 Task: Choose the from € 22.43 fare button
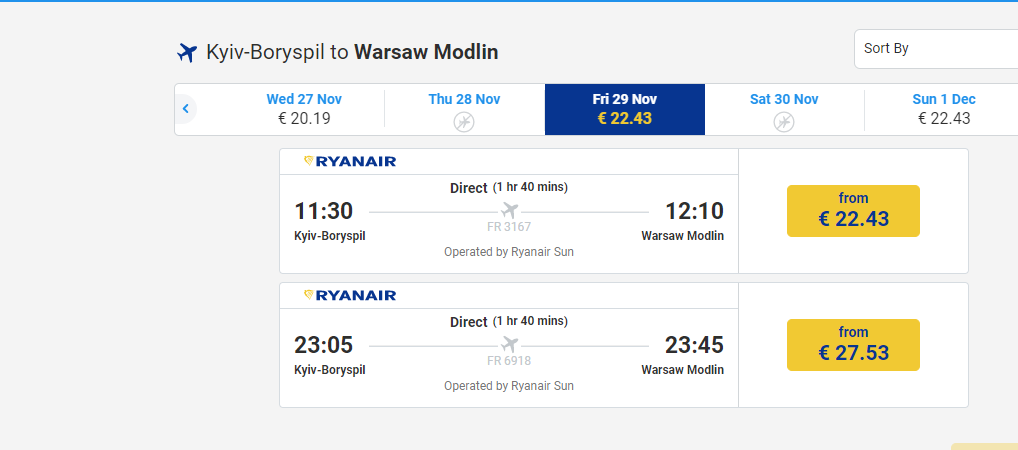click(853, 211)
